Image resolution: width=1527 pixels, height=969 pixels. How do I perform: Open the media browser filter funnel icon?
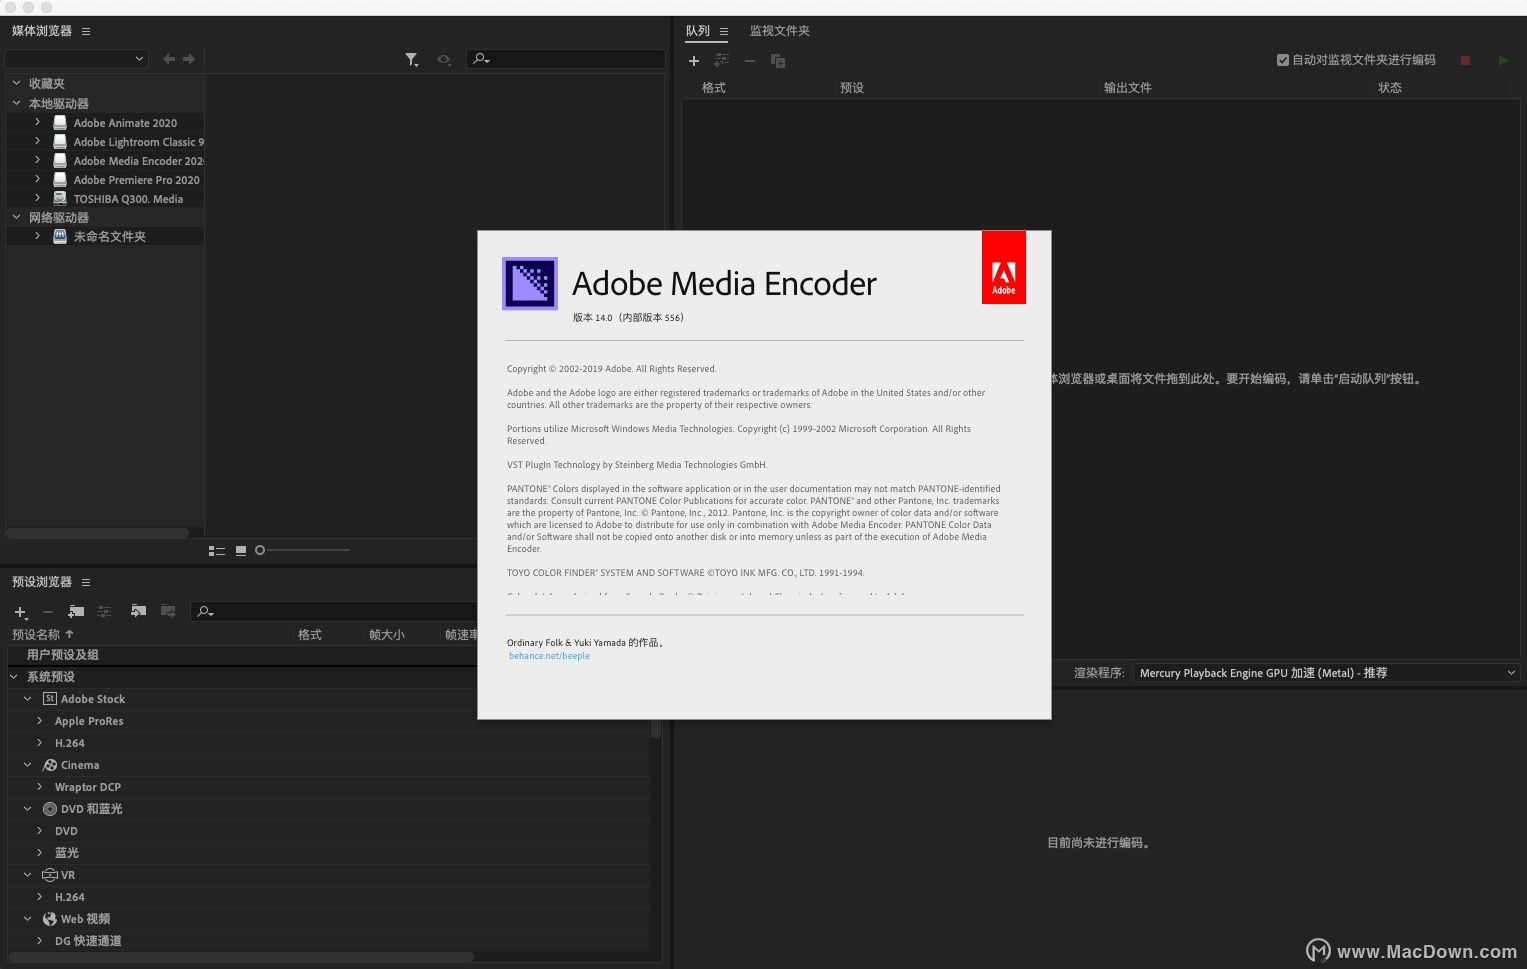point(411,59)
